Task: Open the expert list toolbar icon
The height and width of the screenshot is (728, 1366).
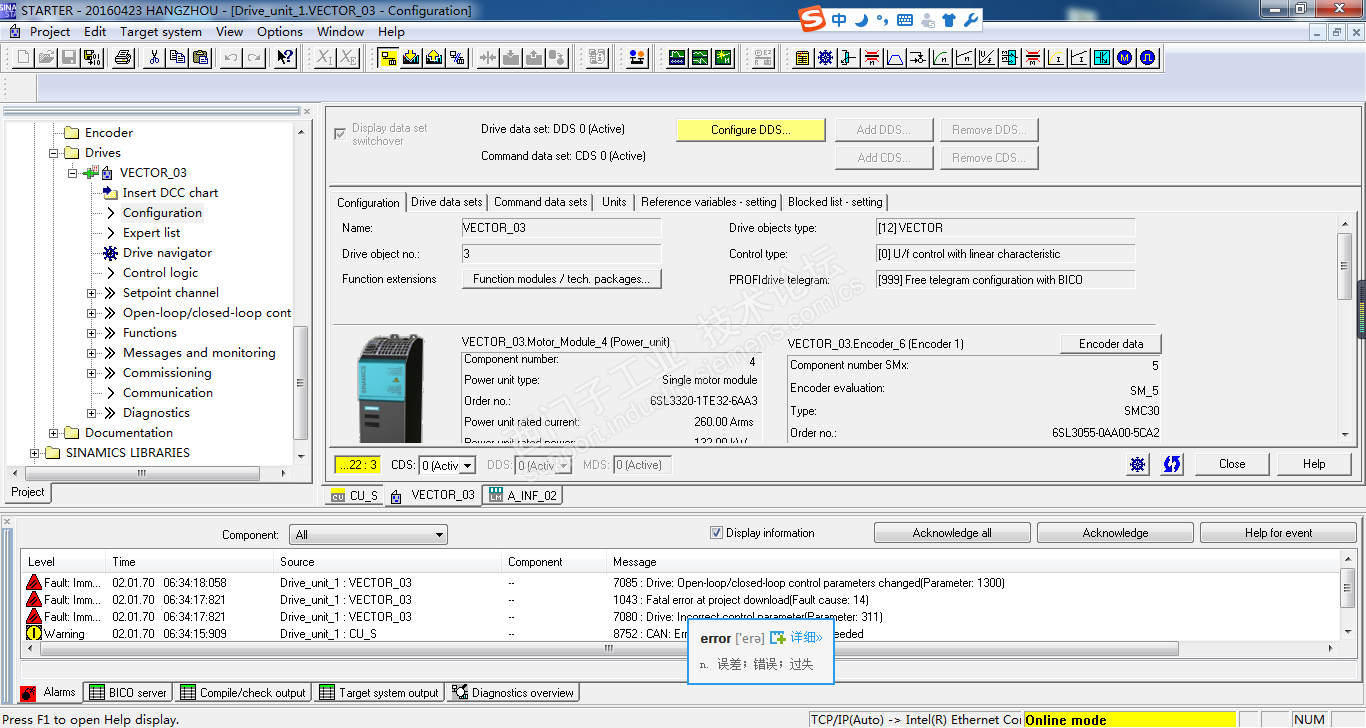Action: click(802, 58)
